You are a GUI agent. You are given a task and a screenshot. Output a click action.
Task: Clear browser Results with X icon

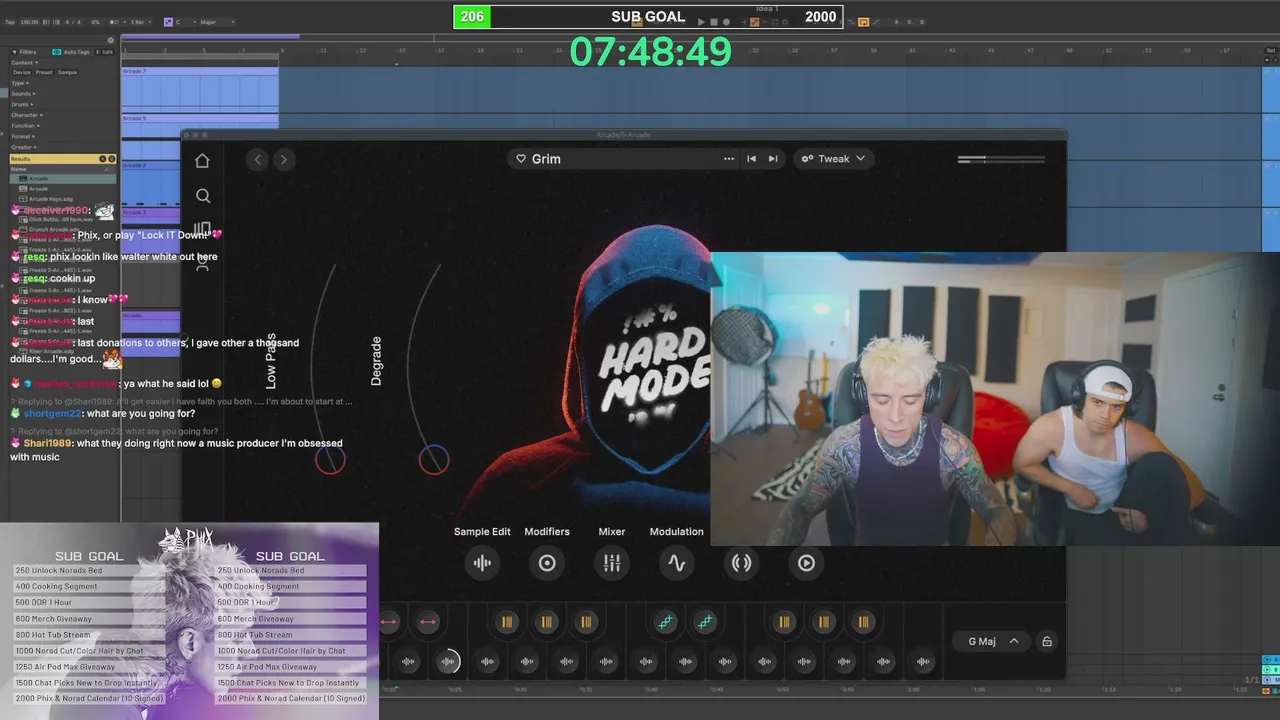coord(102,159)
